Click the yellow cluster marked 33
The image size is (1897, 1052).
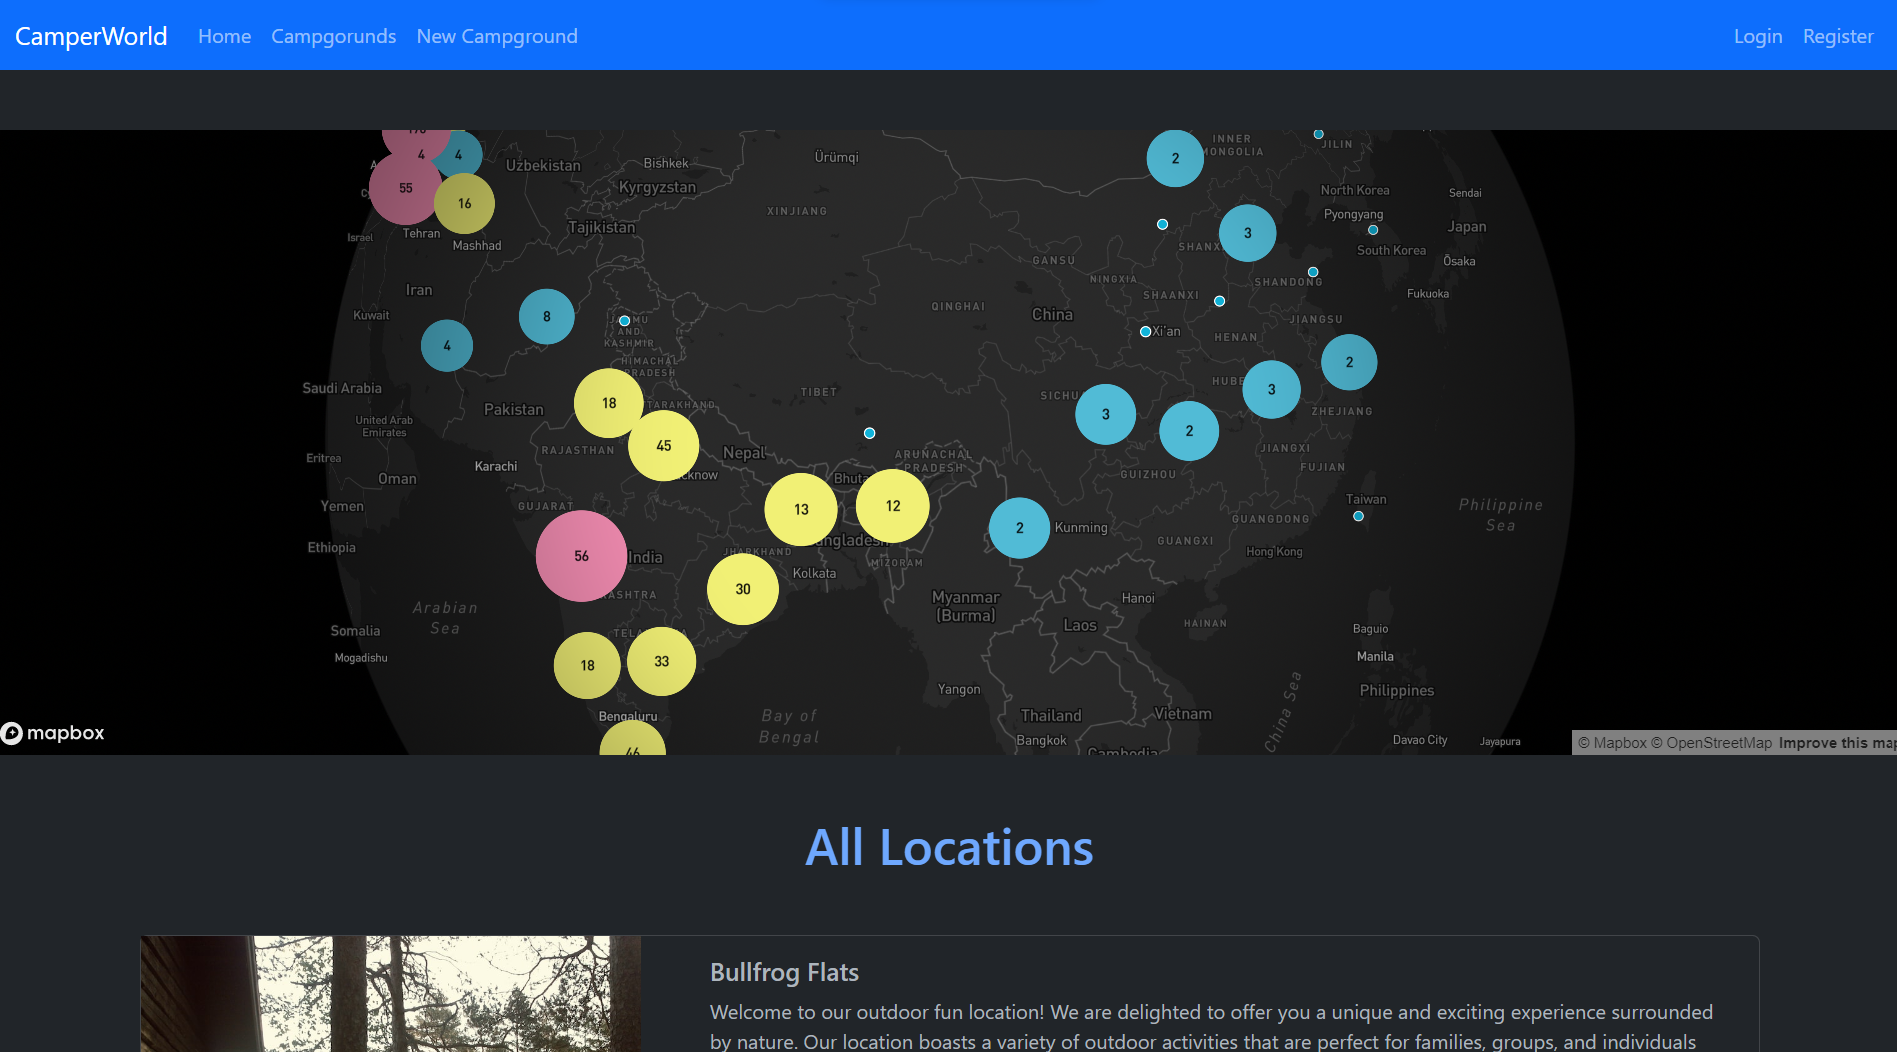[661, 662]
